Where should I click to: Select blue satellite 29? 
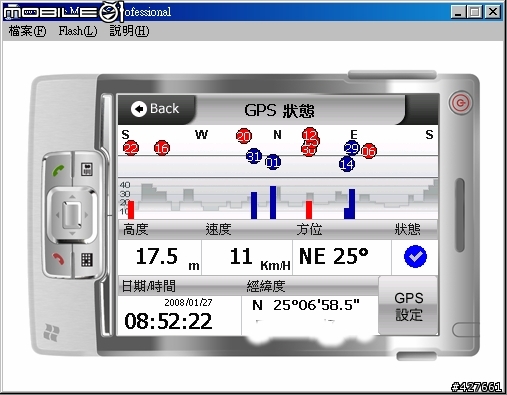(x=351, y=148)
